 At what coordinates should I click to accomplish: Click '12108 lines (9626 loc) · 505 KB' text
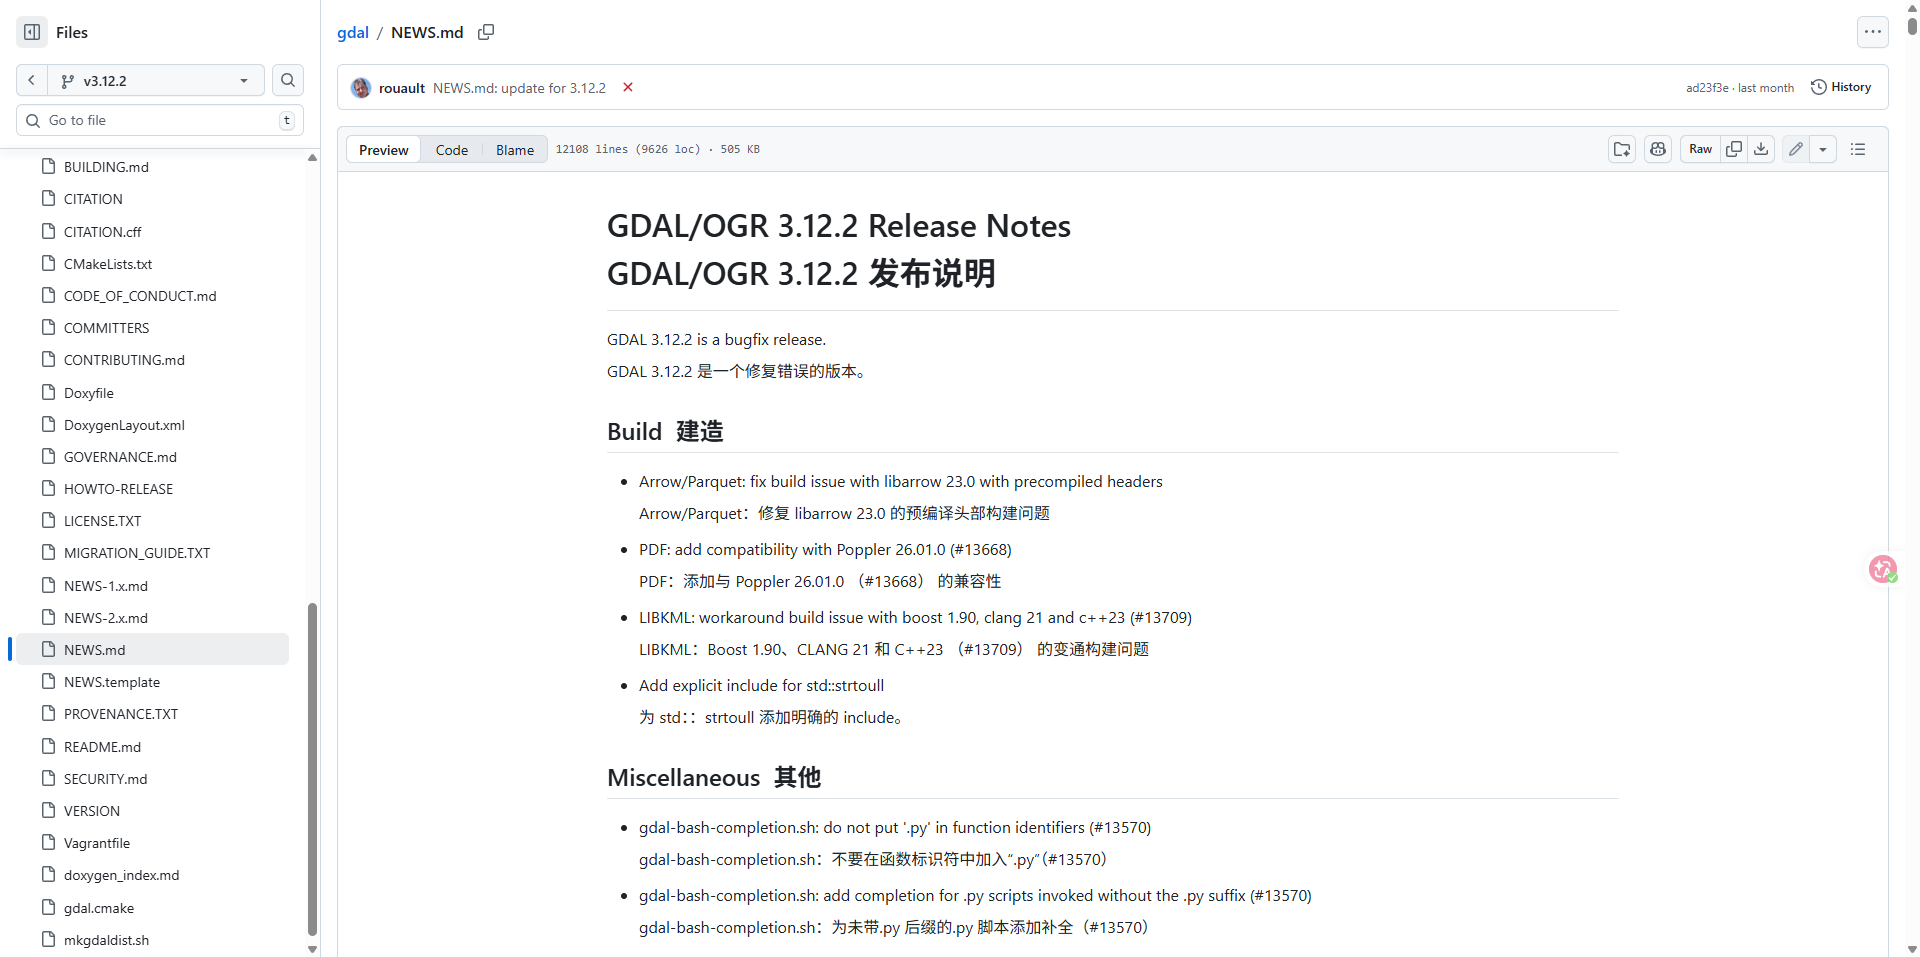click(x=658, y=149)
